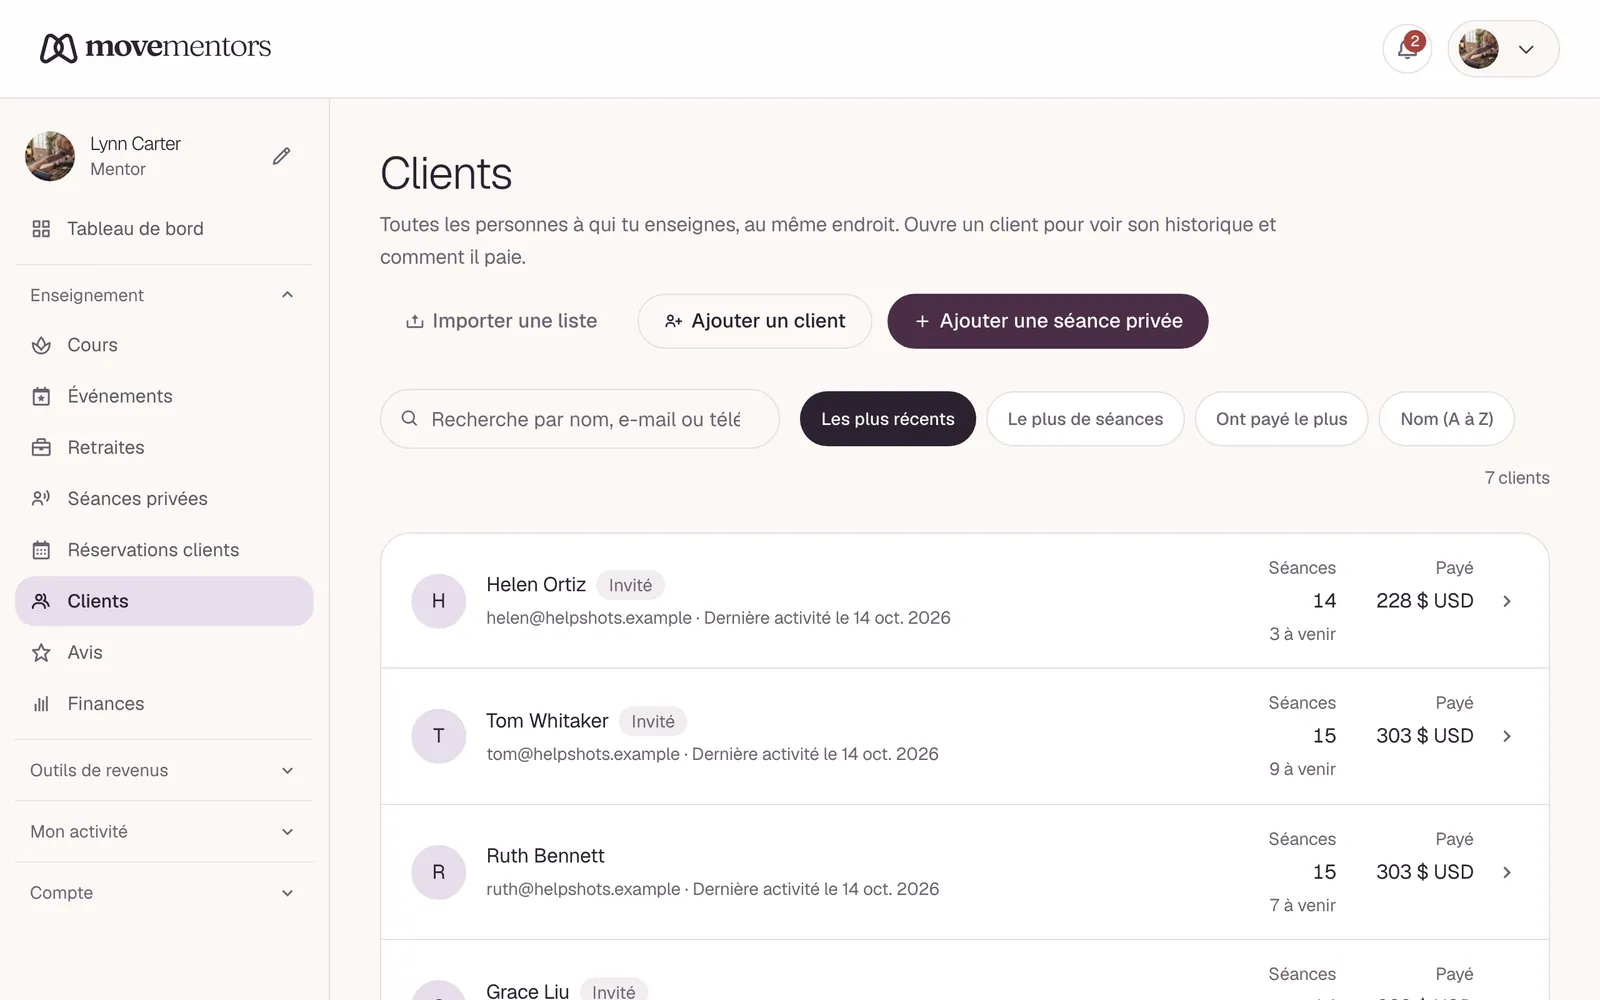The width and height of the screenshot is (1600, 1000).
Task: Click the Tableau de bord grid icon
Action: pyautogui.click(x=41, y=229)
